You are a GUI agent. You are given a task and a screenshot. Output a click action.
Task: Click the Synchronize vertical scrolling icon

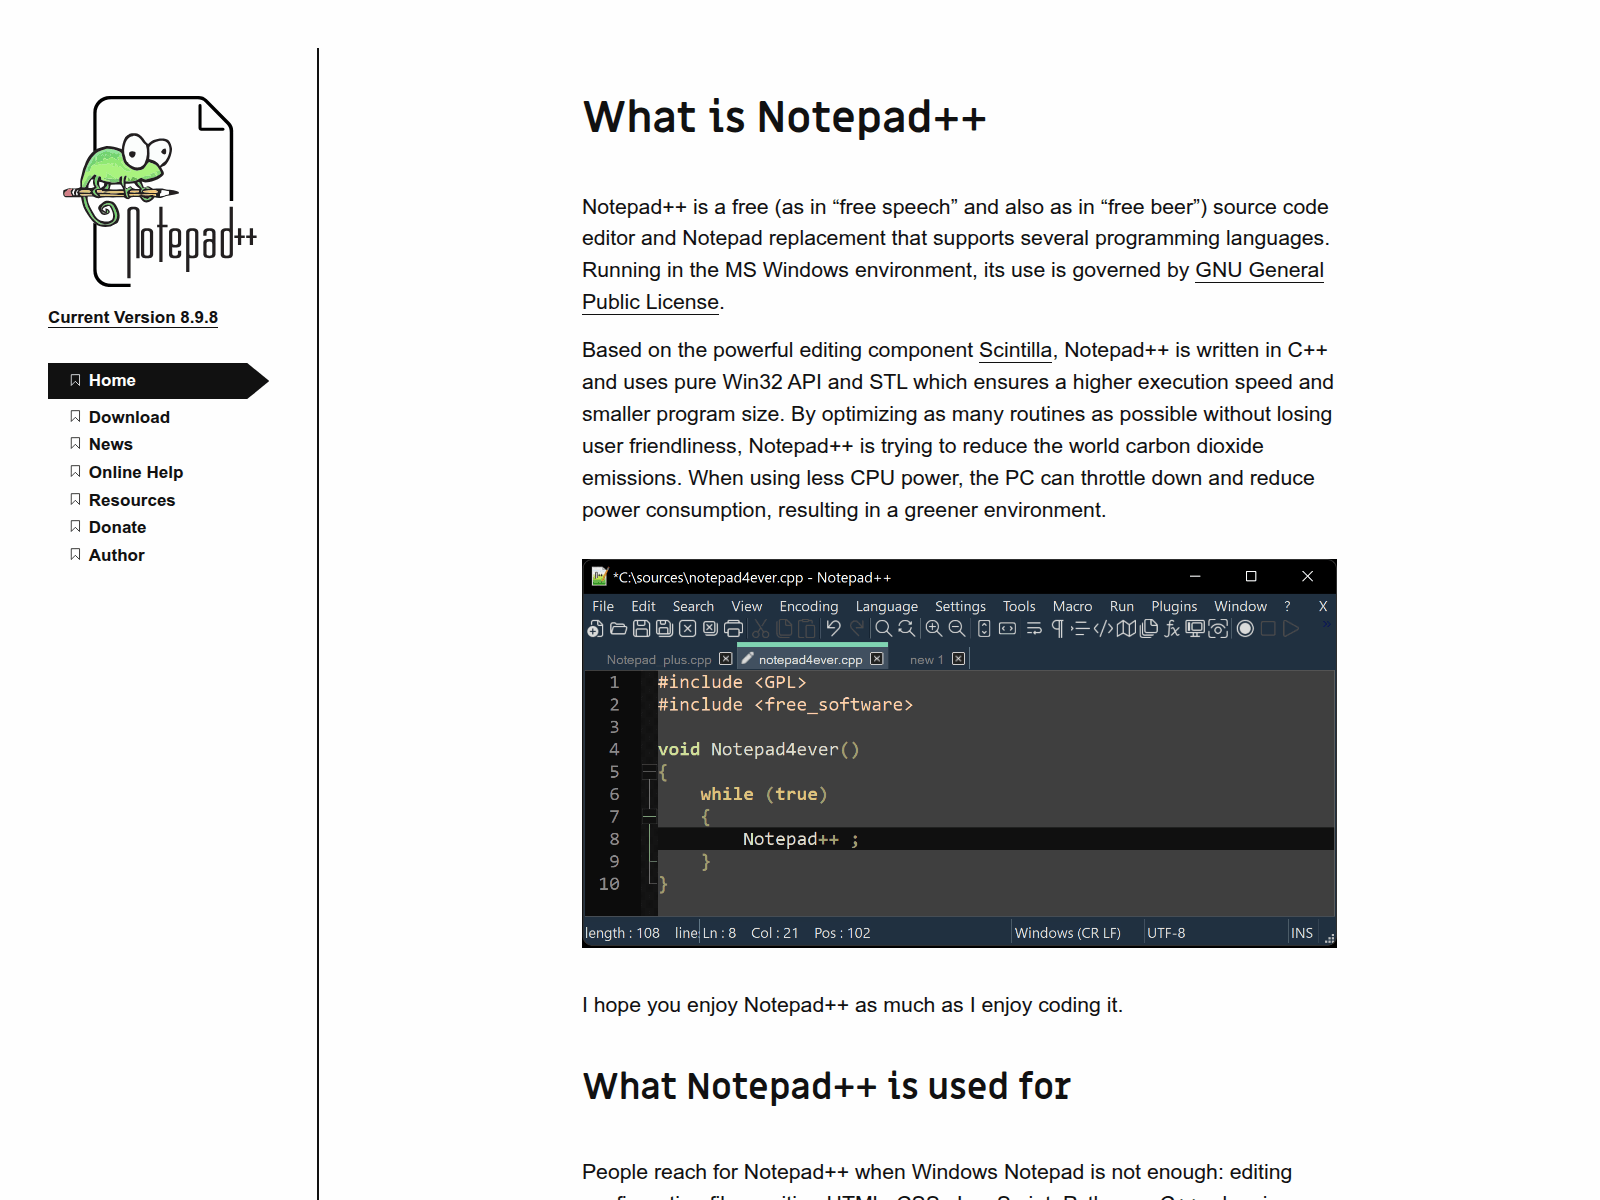coord(984,628)
